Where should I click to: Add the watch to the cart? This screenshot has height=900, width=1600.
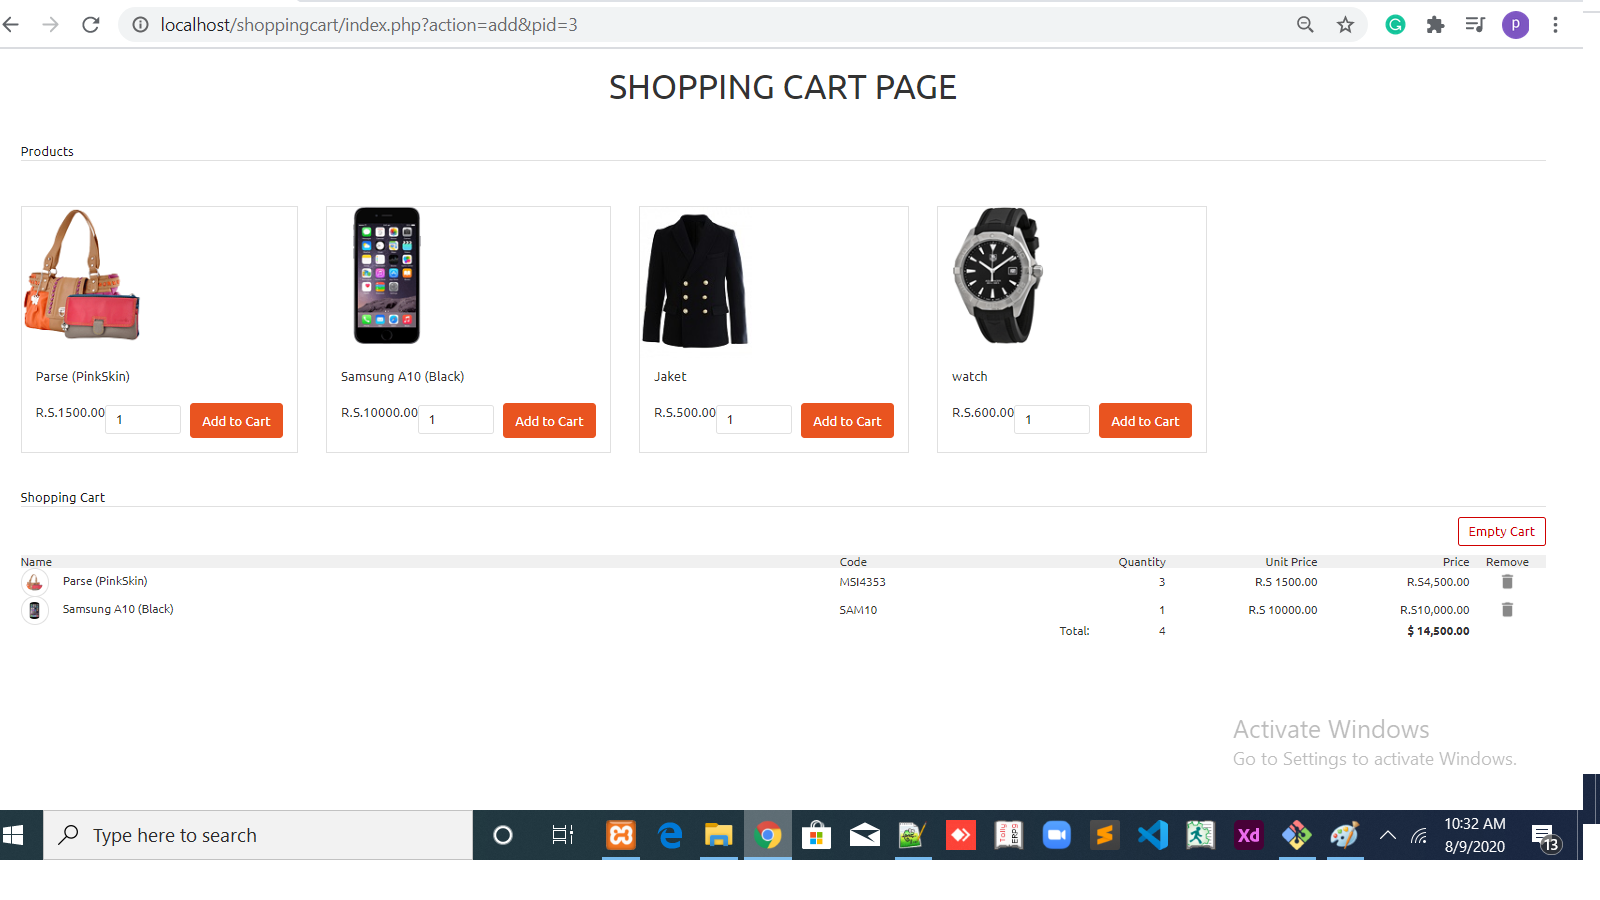click(x=1144, y=420)
